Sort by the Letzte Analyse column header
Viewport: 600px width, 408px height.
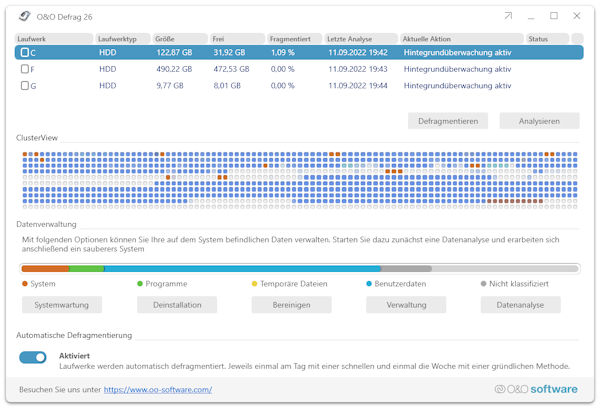pos(361,39)
